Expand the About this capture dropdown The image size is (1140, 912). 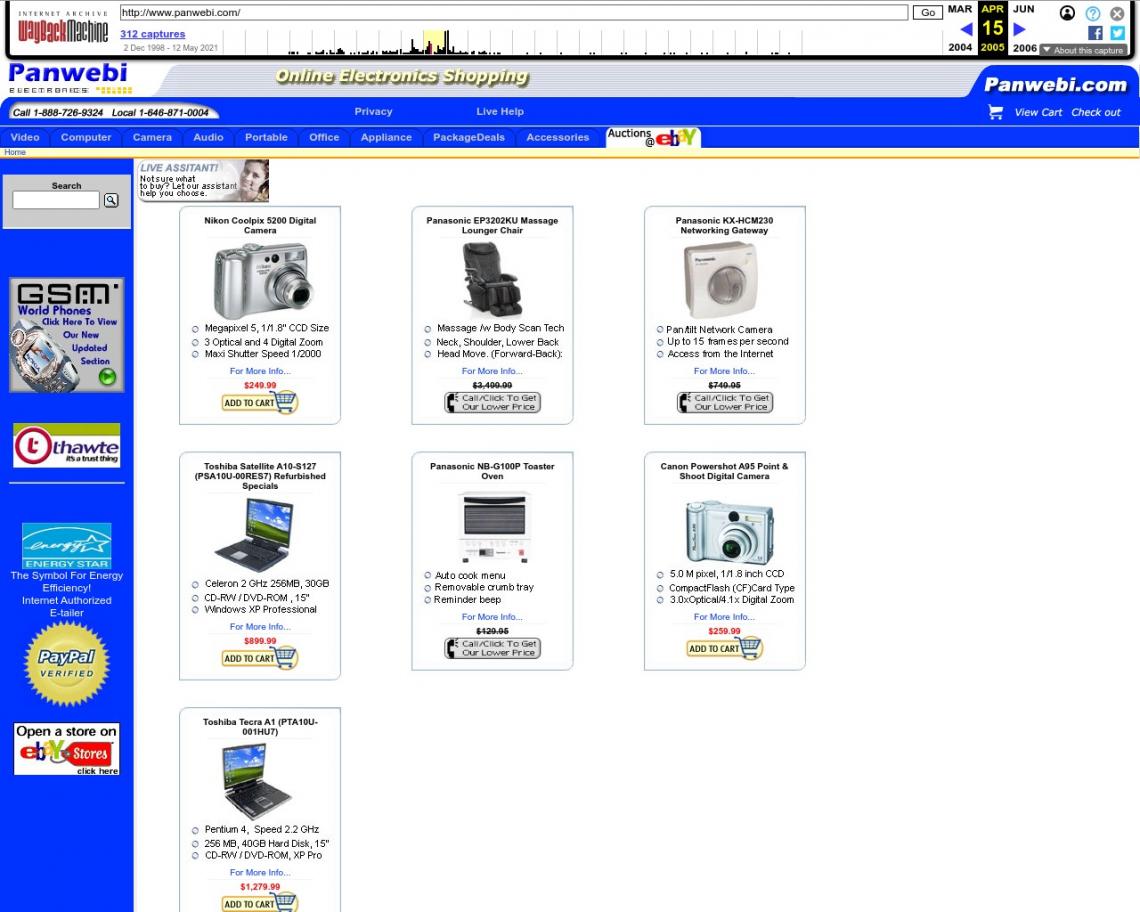[x=1083, y=50]
